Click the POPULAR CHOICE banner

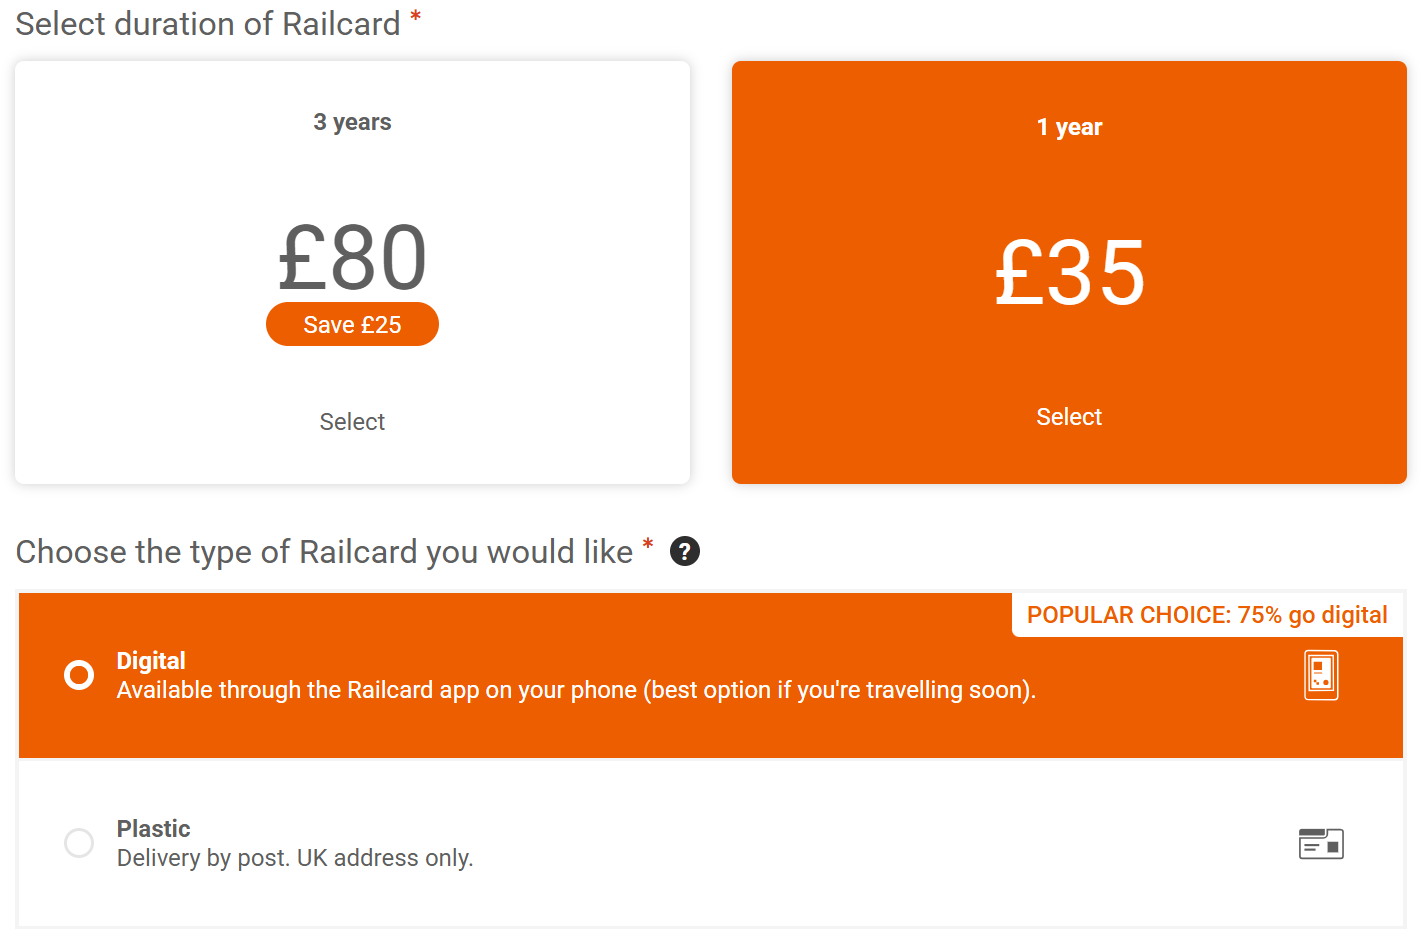pyautogui.click(x=1207, y=615)
